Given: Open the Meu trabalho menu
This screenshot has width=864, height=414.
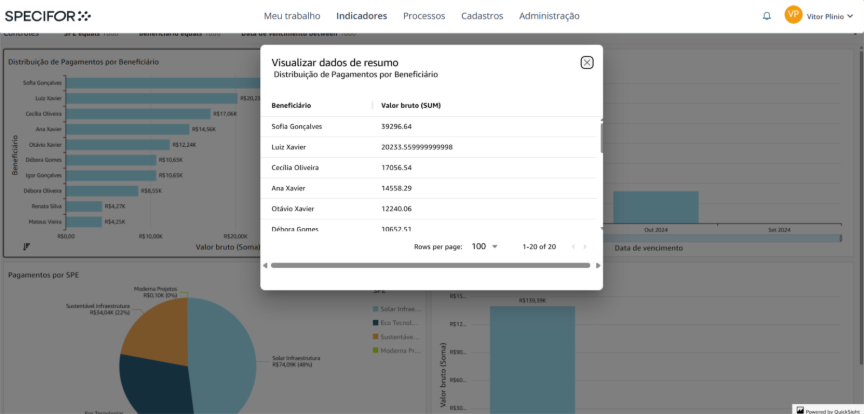Looking at the screenshot, I should point(292,16).
